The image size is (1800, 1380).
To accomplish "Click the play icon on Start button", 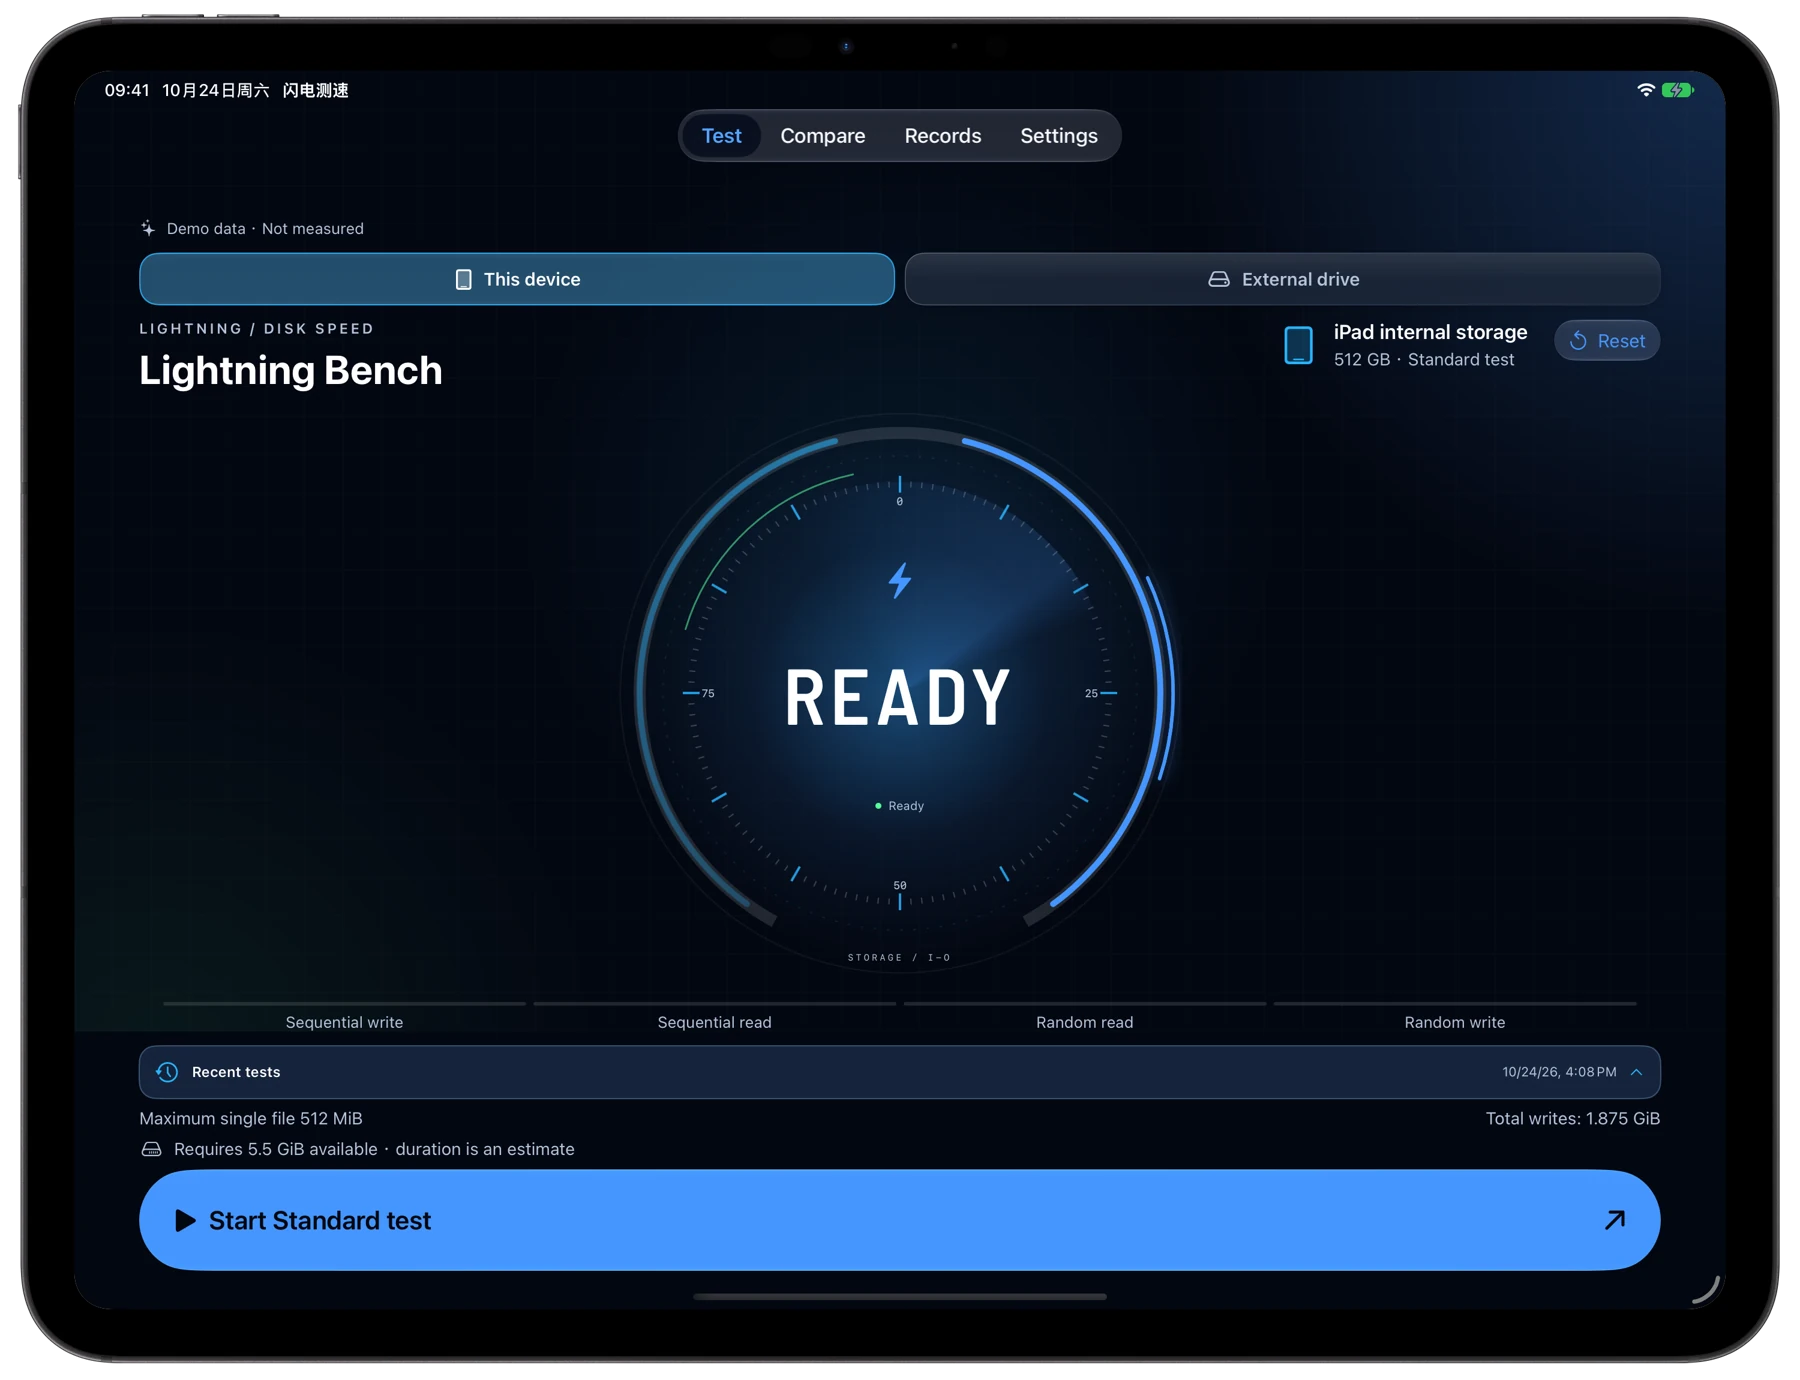I will pyautogui.click(x=185, y=1220).
